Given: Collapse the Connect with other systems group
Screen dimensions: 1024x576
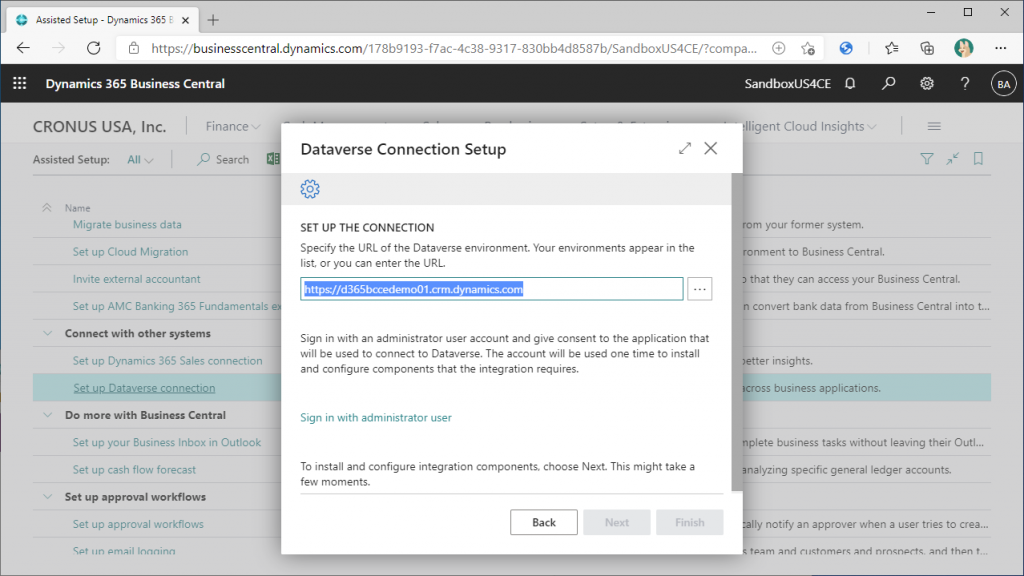Looking at the screenshot, I should 48,333.
